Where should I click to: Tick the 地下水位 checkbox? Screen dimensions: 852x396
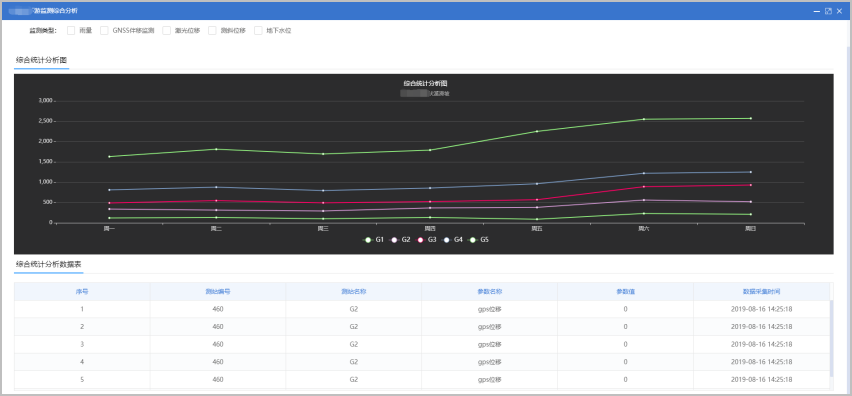click(258, 30)
